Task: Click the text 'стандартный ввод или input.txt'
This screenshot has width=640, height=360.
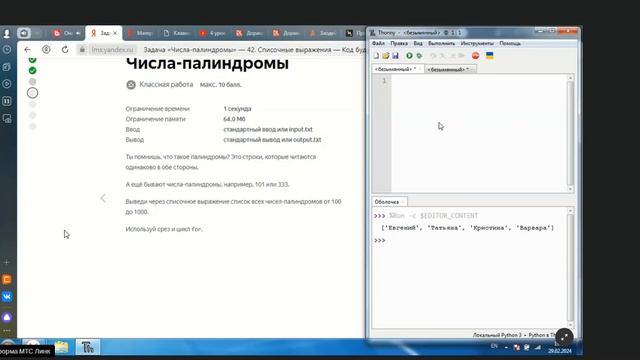Action: (268, 129)
